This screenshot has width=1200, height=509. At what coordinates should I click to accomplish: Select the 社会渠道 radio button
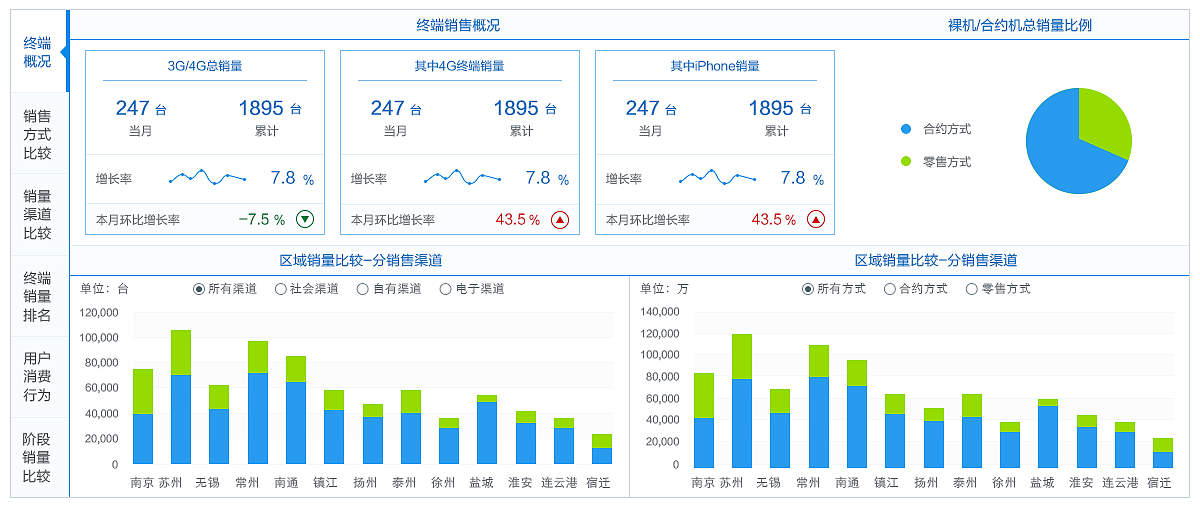pos(279,289)
